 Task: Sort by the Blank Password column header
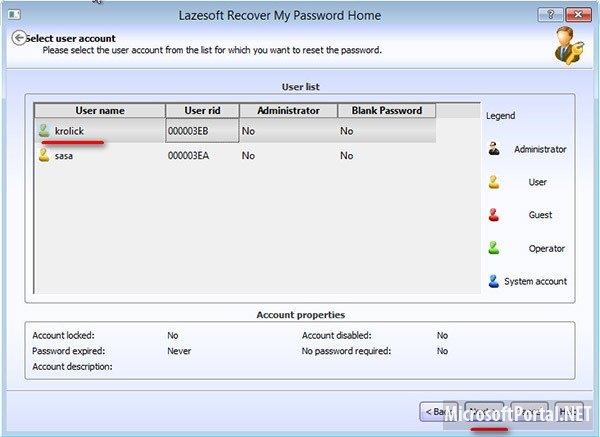387,111
